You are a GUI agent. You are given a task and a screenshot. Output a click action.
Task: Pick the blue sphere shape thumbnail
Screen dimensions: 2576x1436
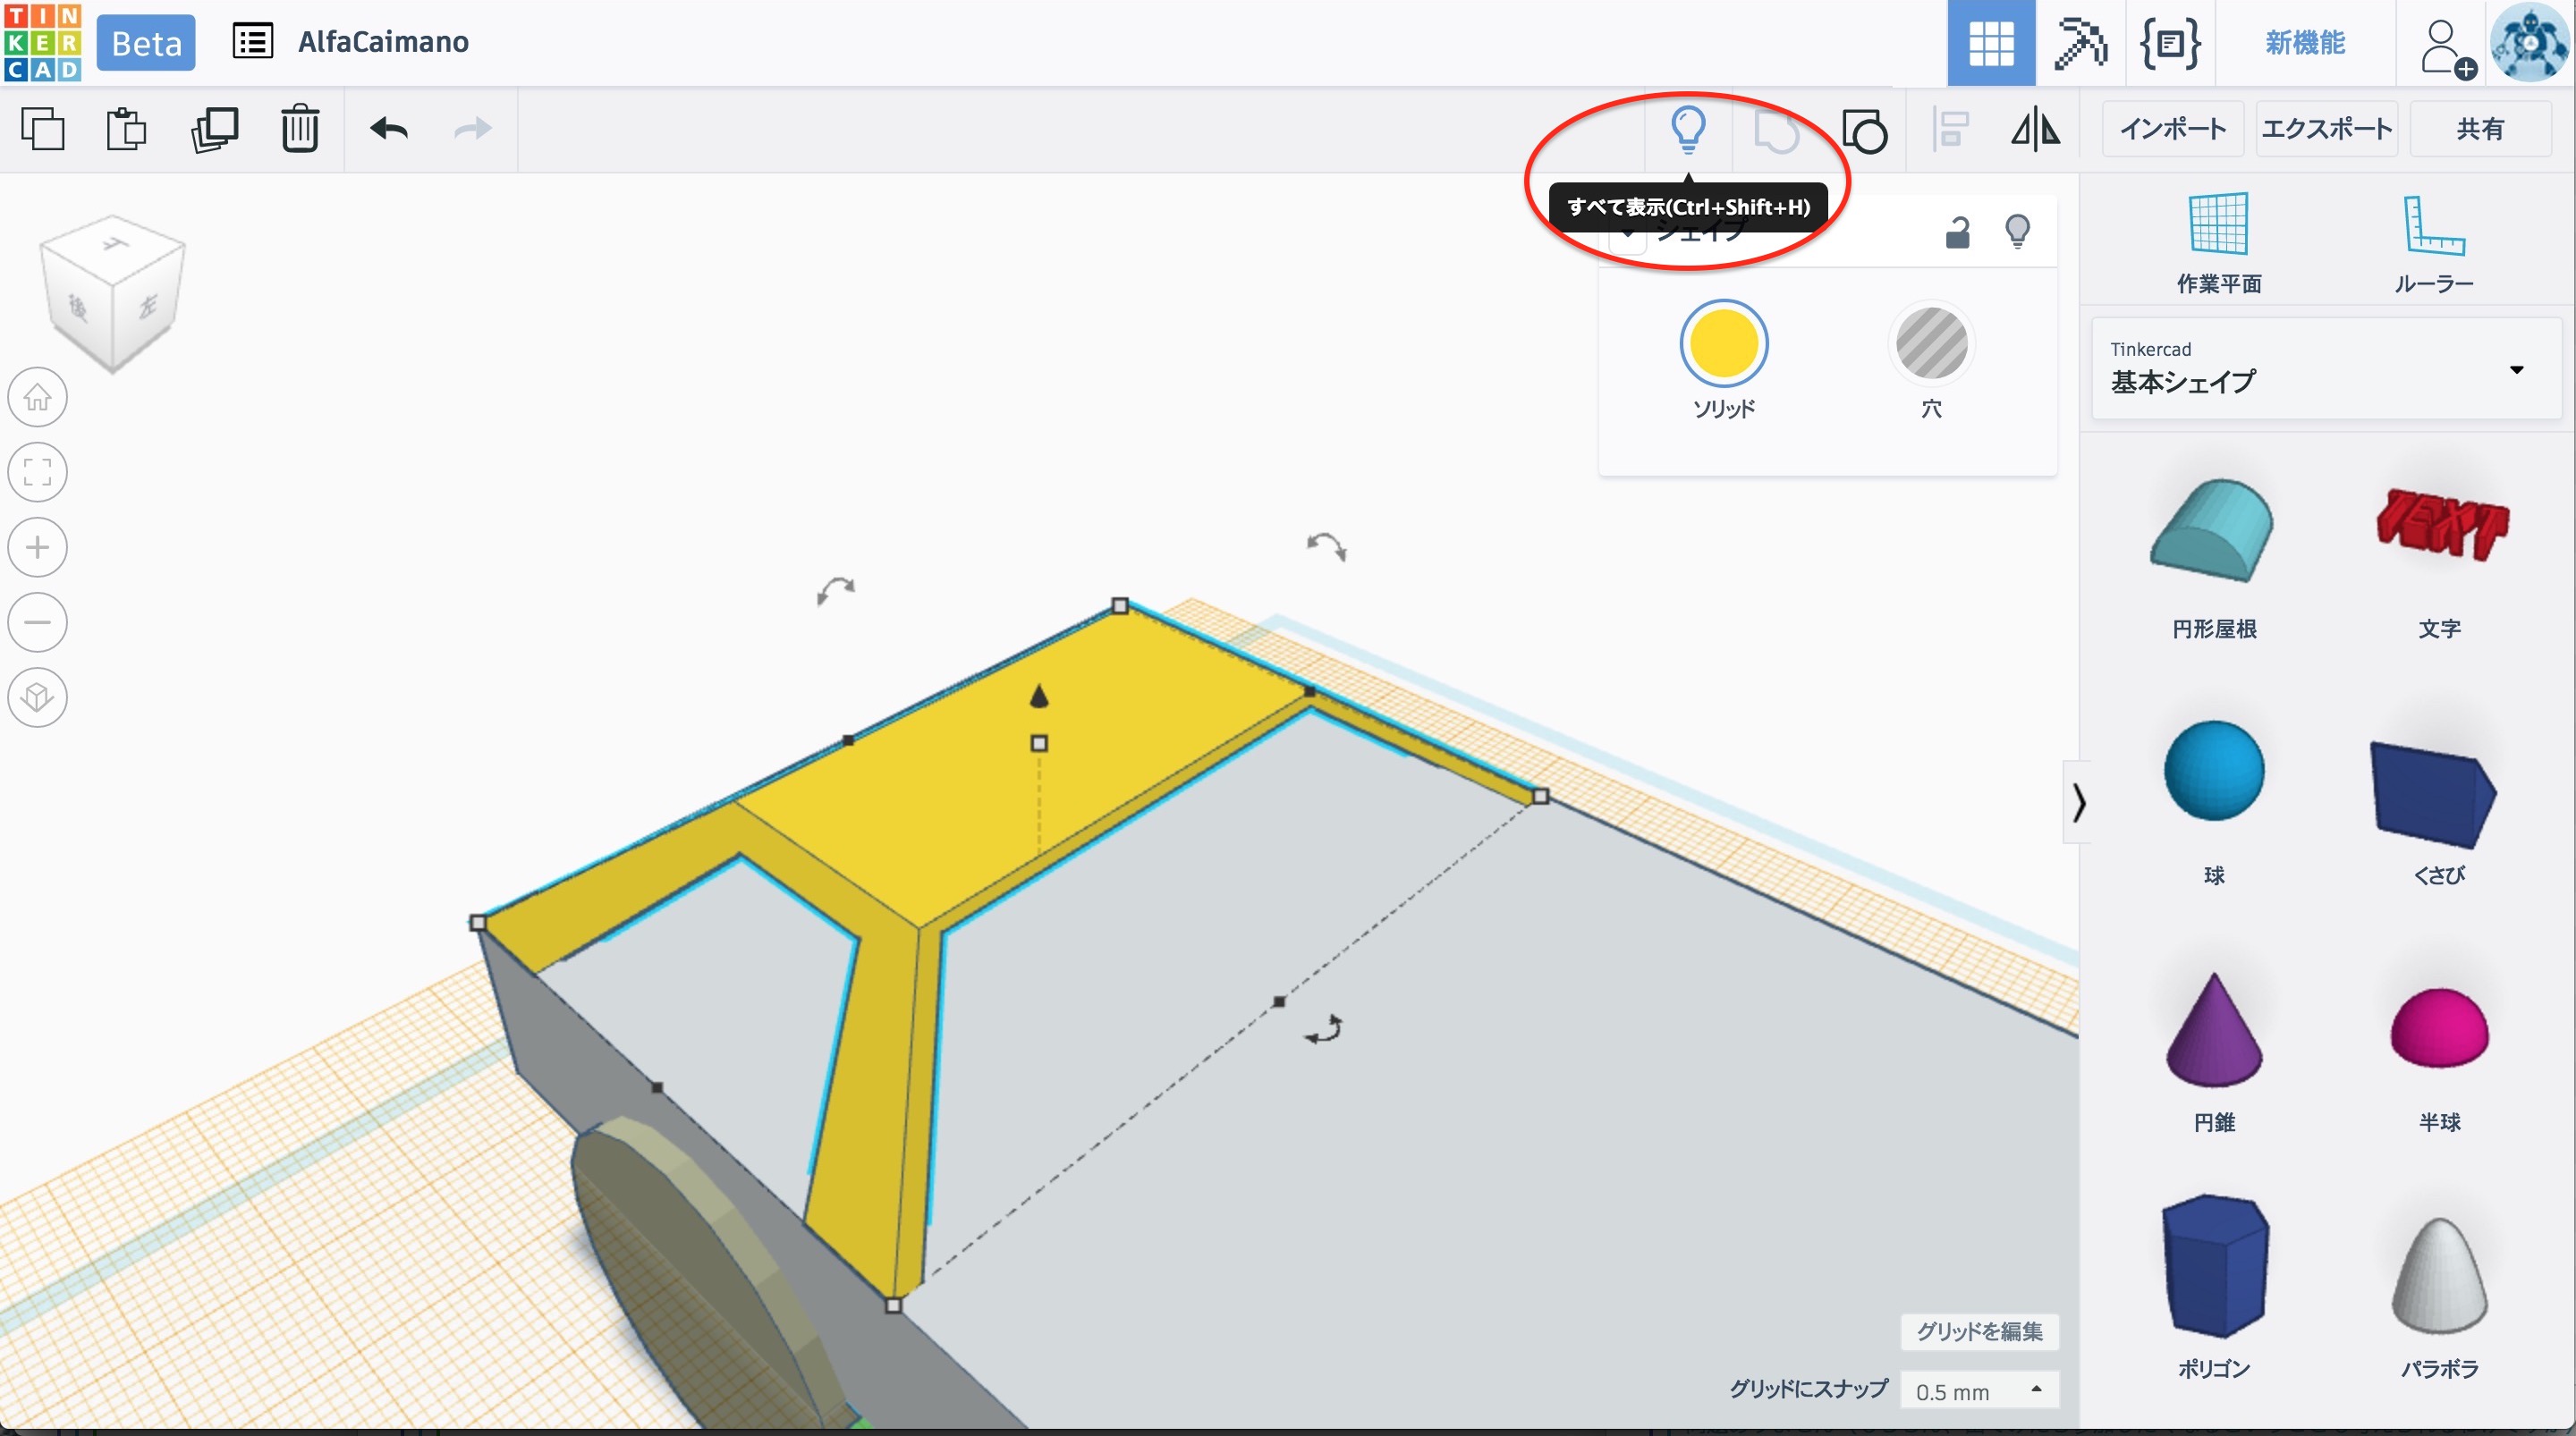(2213, 771)
